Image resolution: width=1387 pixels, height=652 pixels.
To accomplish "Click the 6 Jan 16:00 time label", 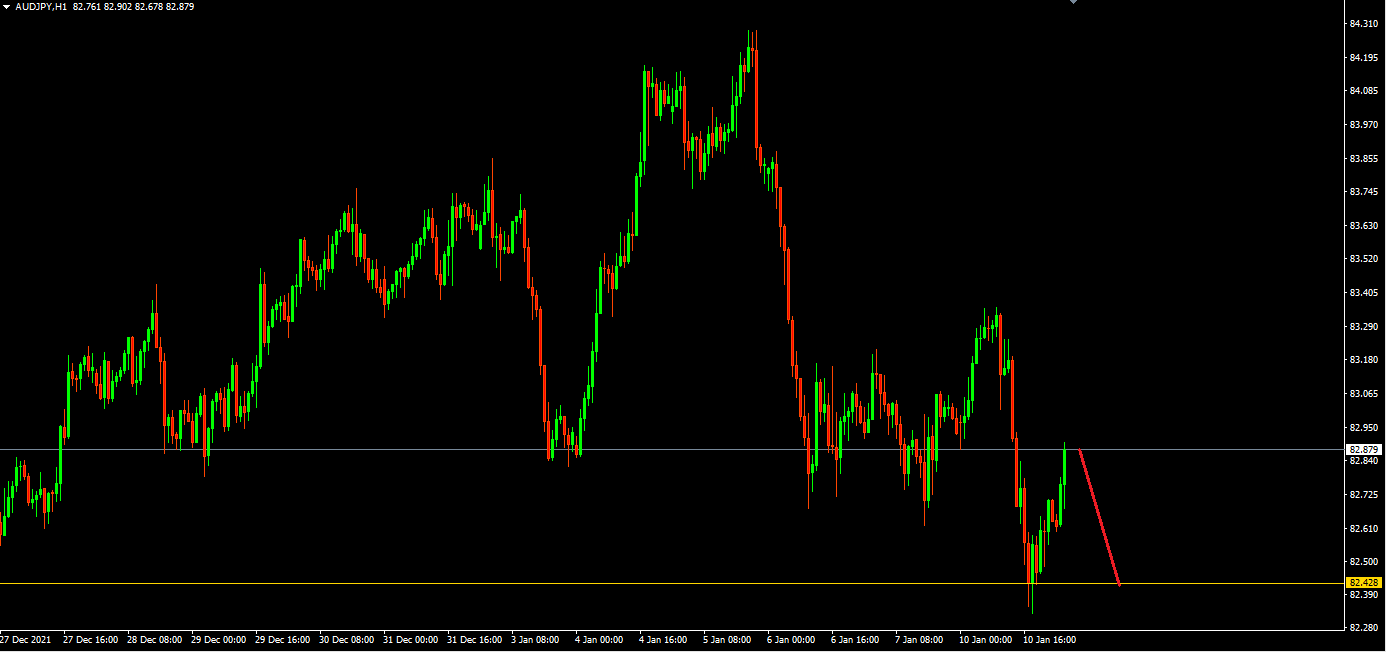I will pyautogui.click(x=855, y=639).
